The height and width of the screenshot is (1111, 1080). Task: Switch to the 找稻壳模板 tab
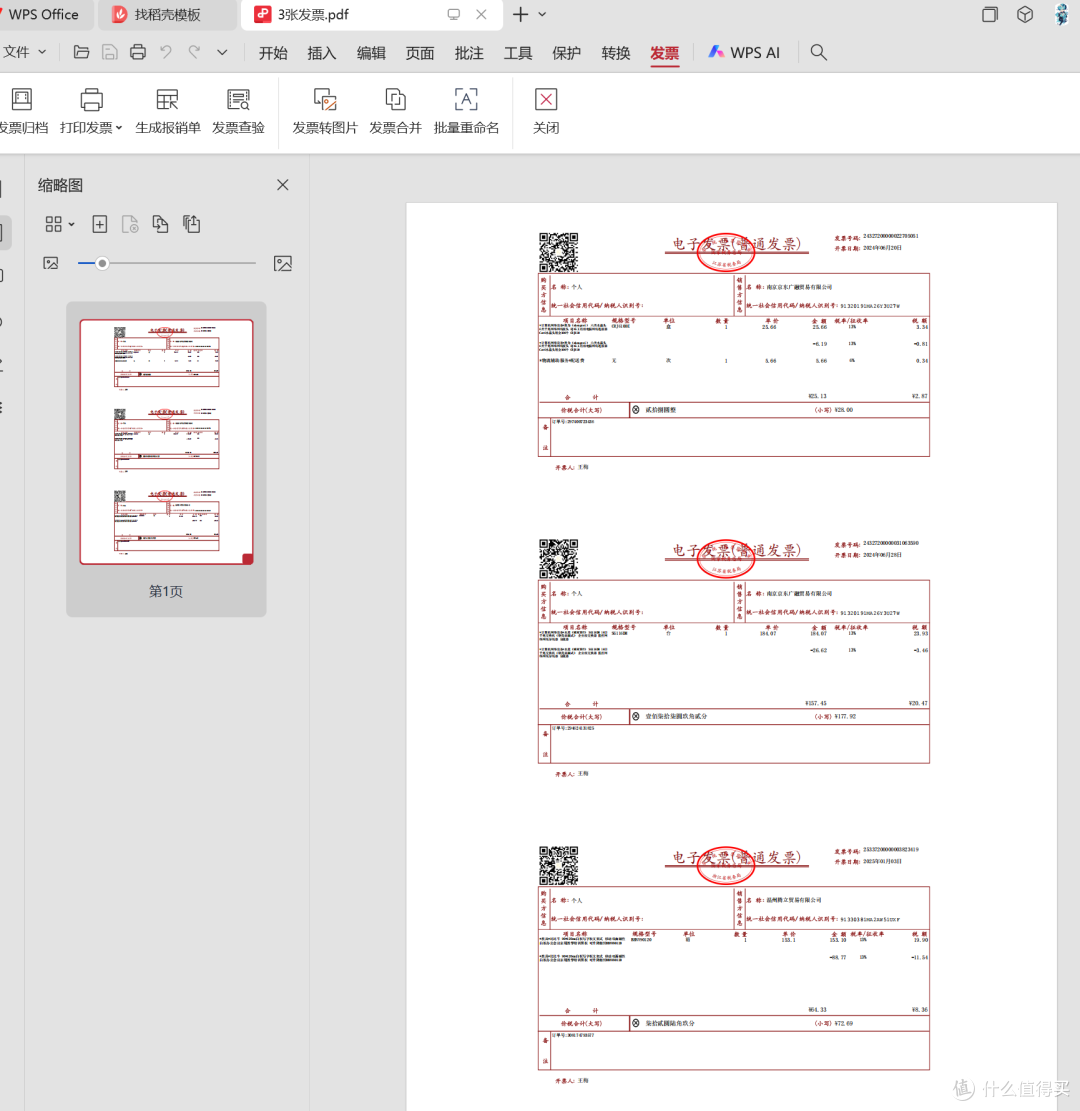(167, 15)
